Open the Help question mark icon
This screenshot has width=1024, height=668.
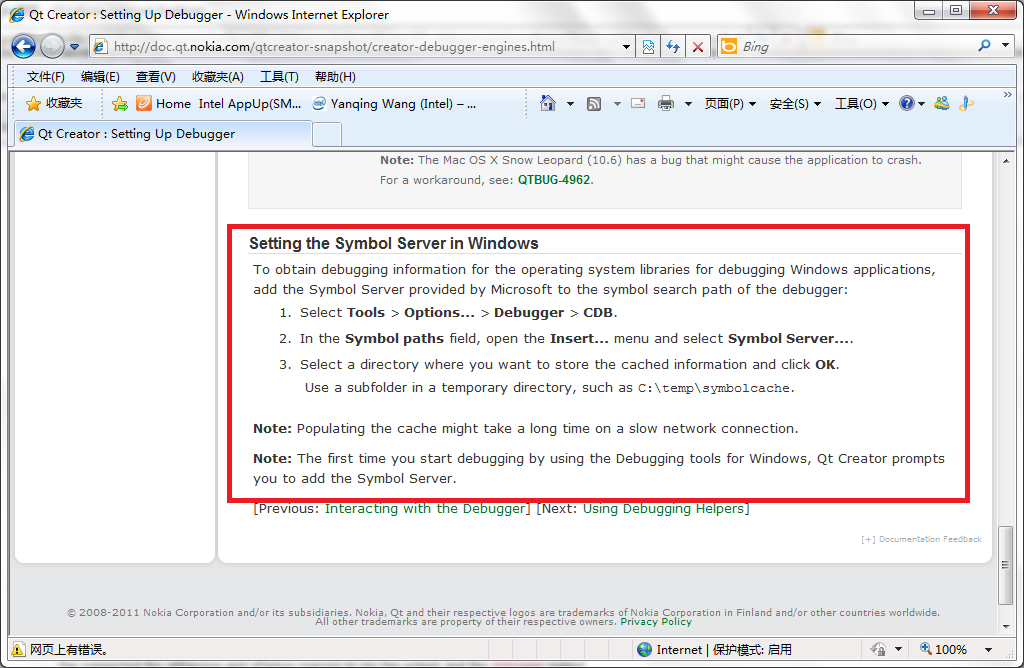click(906, 103)
